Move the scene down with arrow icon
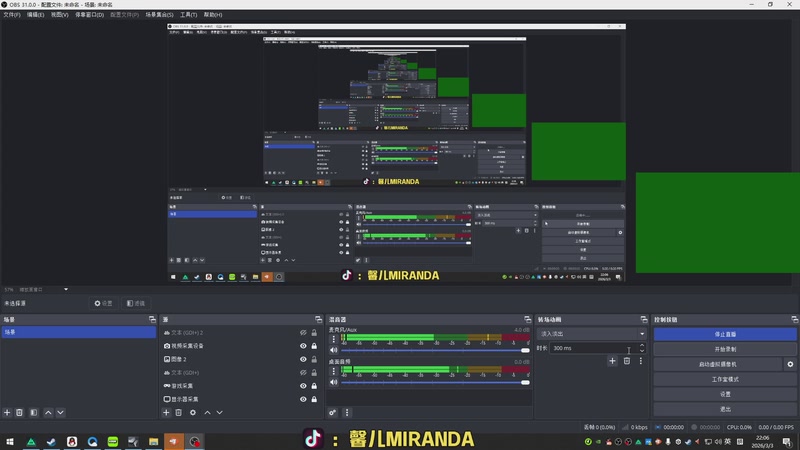Viewport: 800px width, 450px height. point(60,412)
